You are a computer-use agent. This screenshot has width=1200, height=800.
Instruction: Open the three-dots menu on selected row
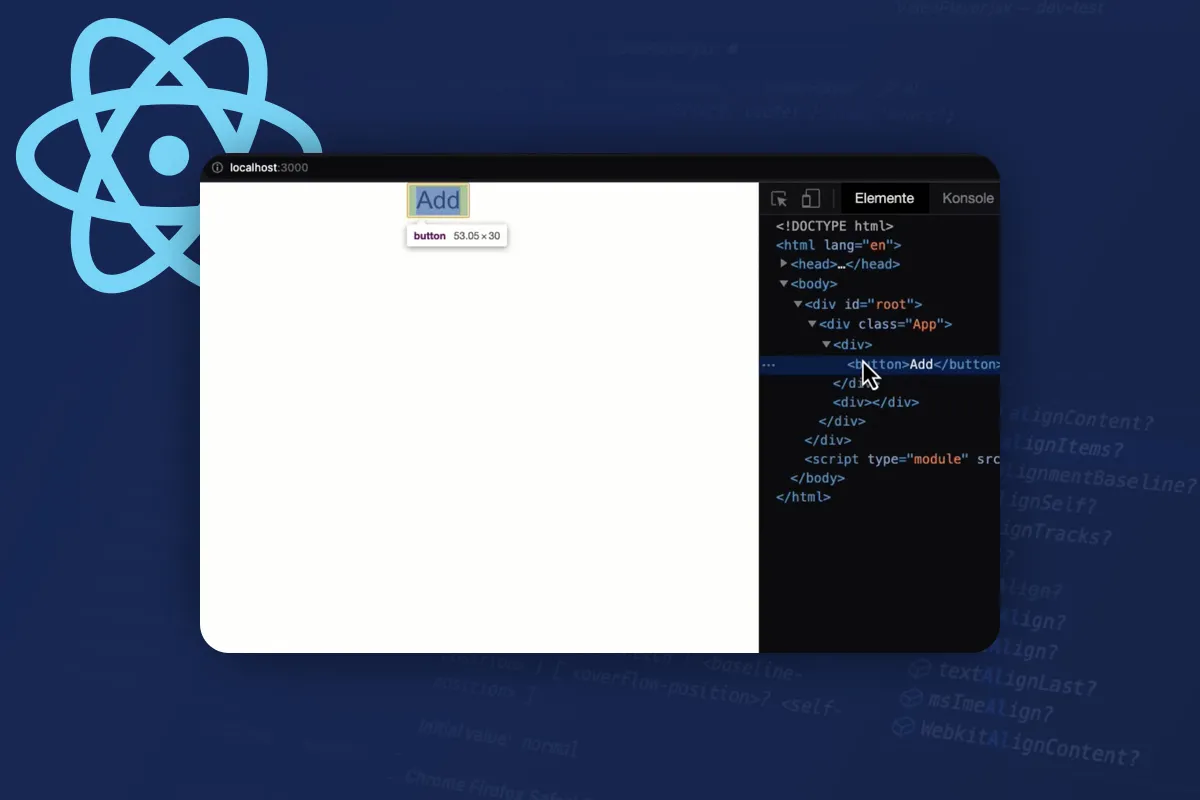click(768, 365)
